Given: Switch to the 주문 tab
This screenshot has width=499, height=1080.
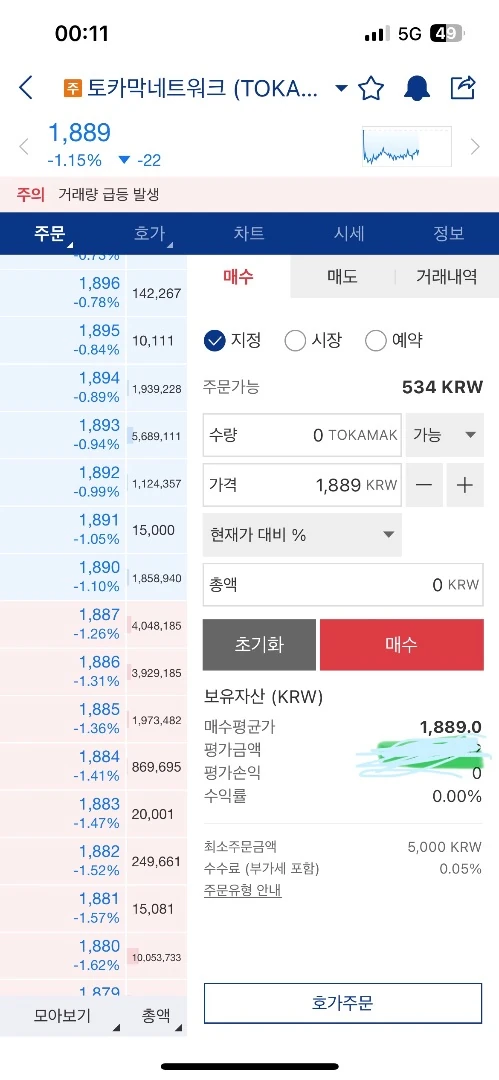Looking at the screenshot, I should 50,233.
